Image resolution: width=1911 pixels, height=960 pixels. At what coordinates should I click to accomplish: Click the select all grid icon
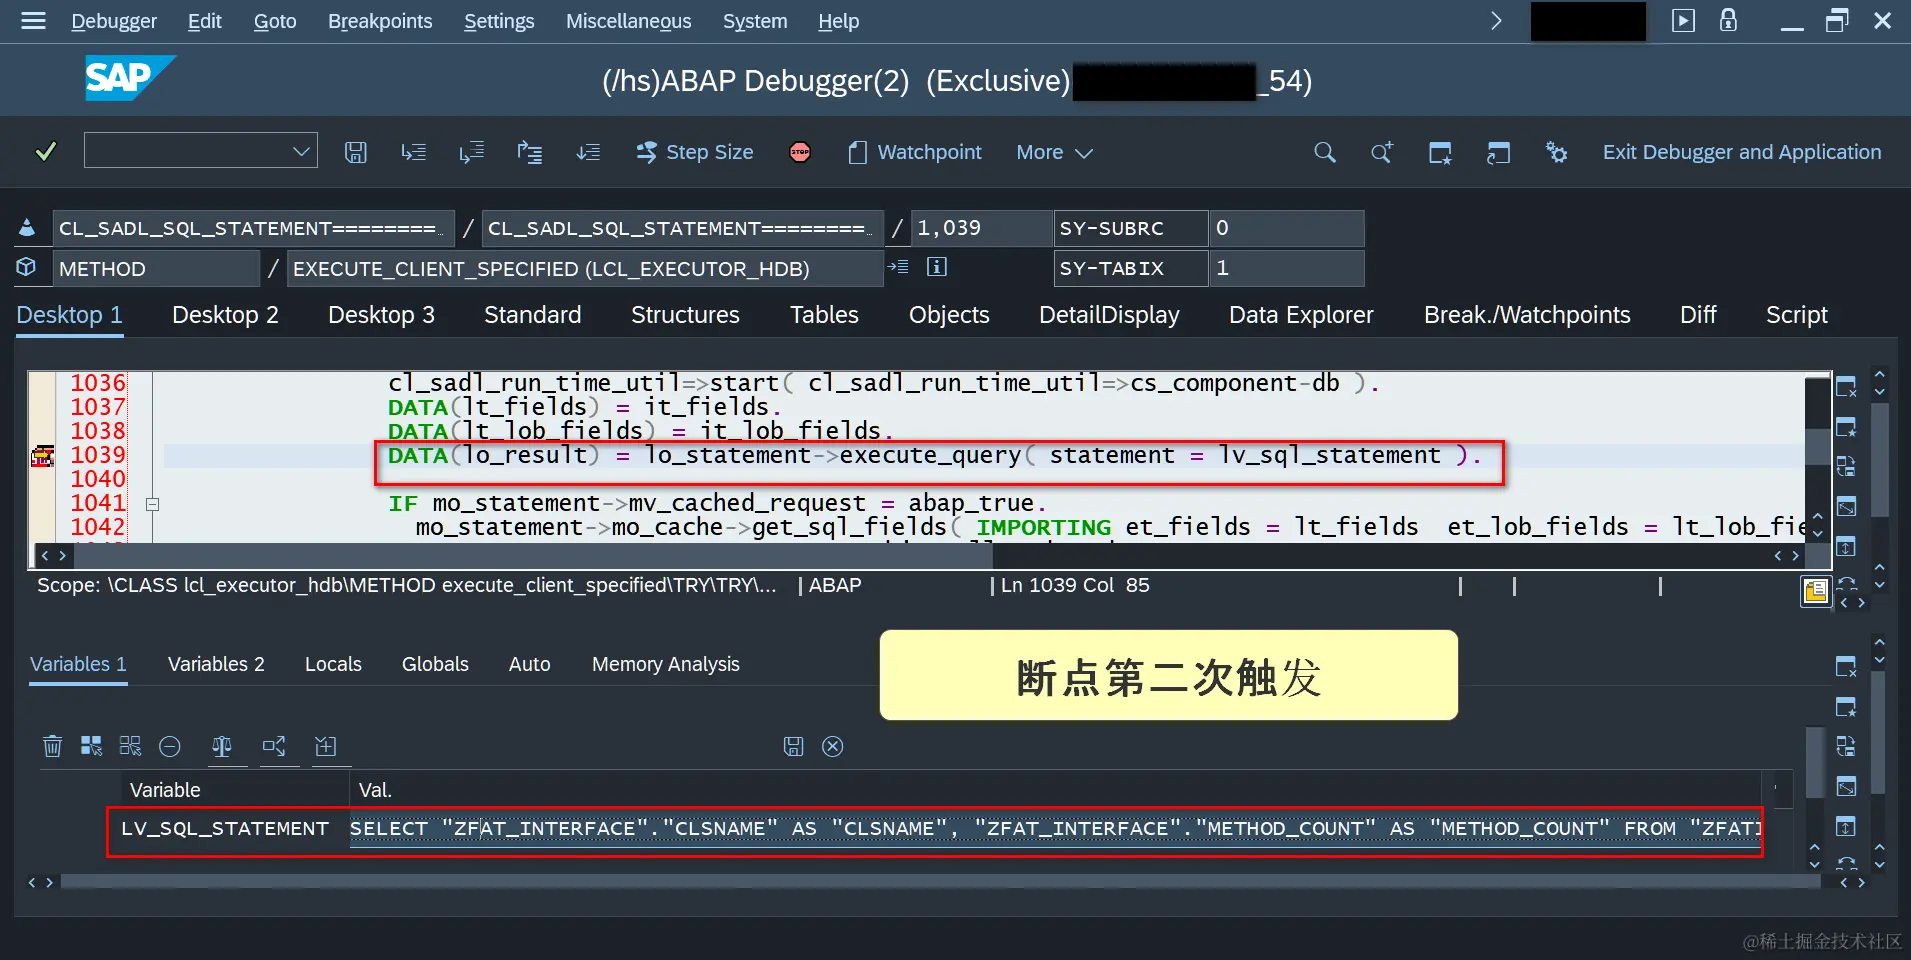point(92,746)
